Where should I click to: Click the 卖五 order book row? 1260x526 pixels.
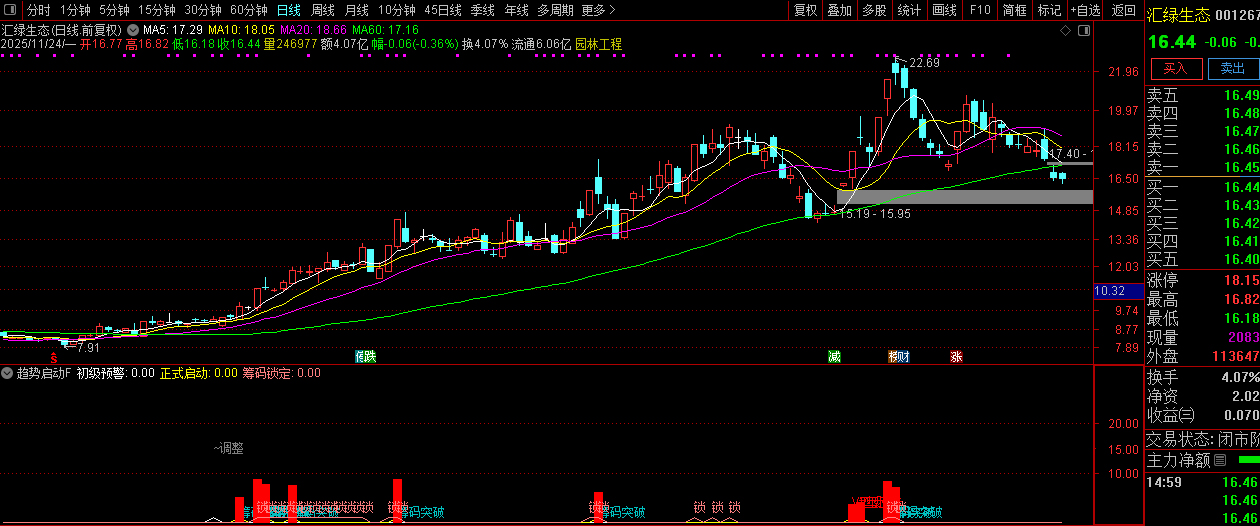point(1202,95)
